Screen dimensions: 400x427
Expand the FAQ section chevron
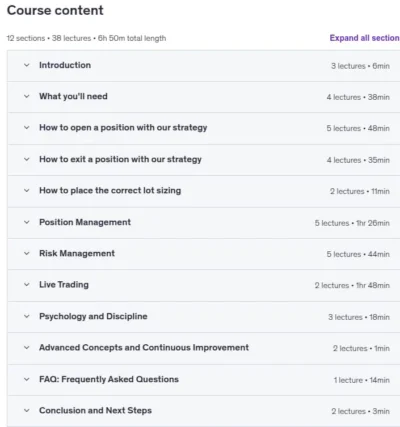click(27, 379)
